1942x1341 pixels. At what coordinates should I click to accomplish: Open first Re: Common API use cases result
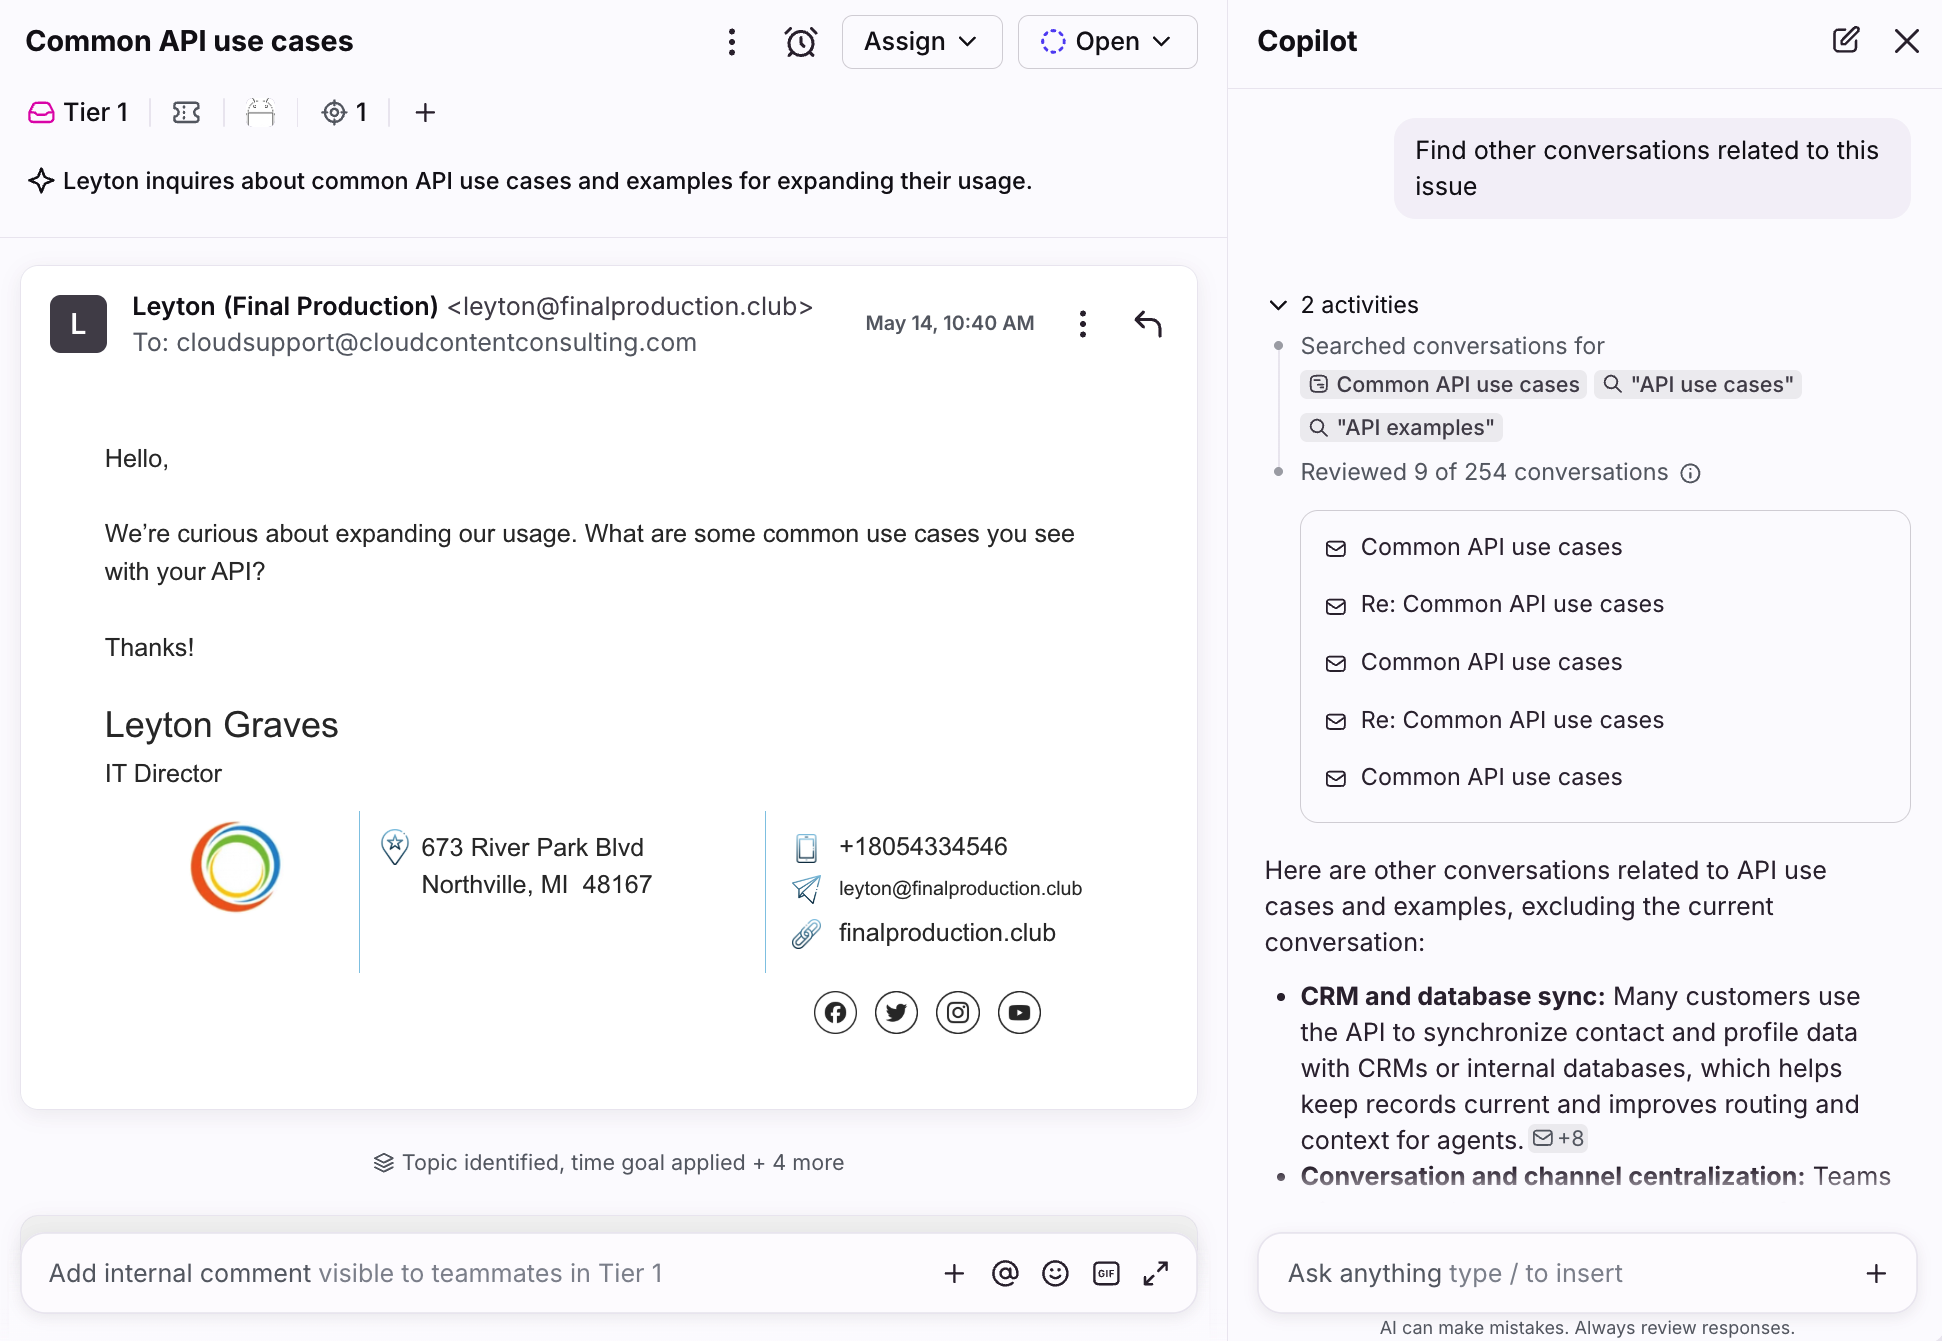pyautogui.click(x=1605, y=605)
